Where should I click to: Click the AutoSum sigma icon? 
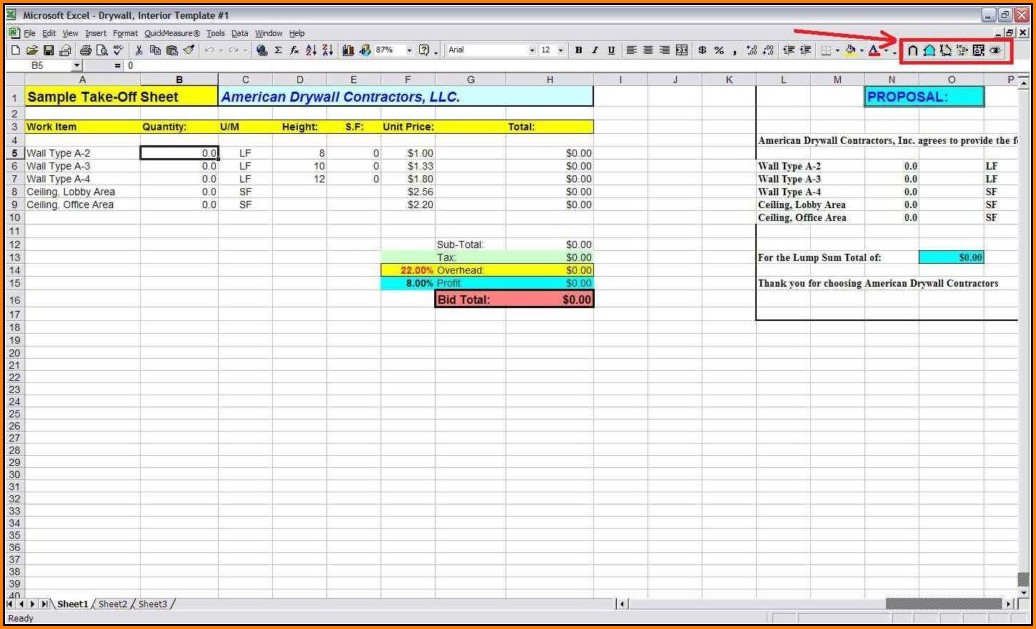pos(278,50)
